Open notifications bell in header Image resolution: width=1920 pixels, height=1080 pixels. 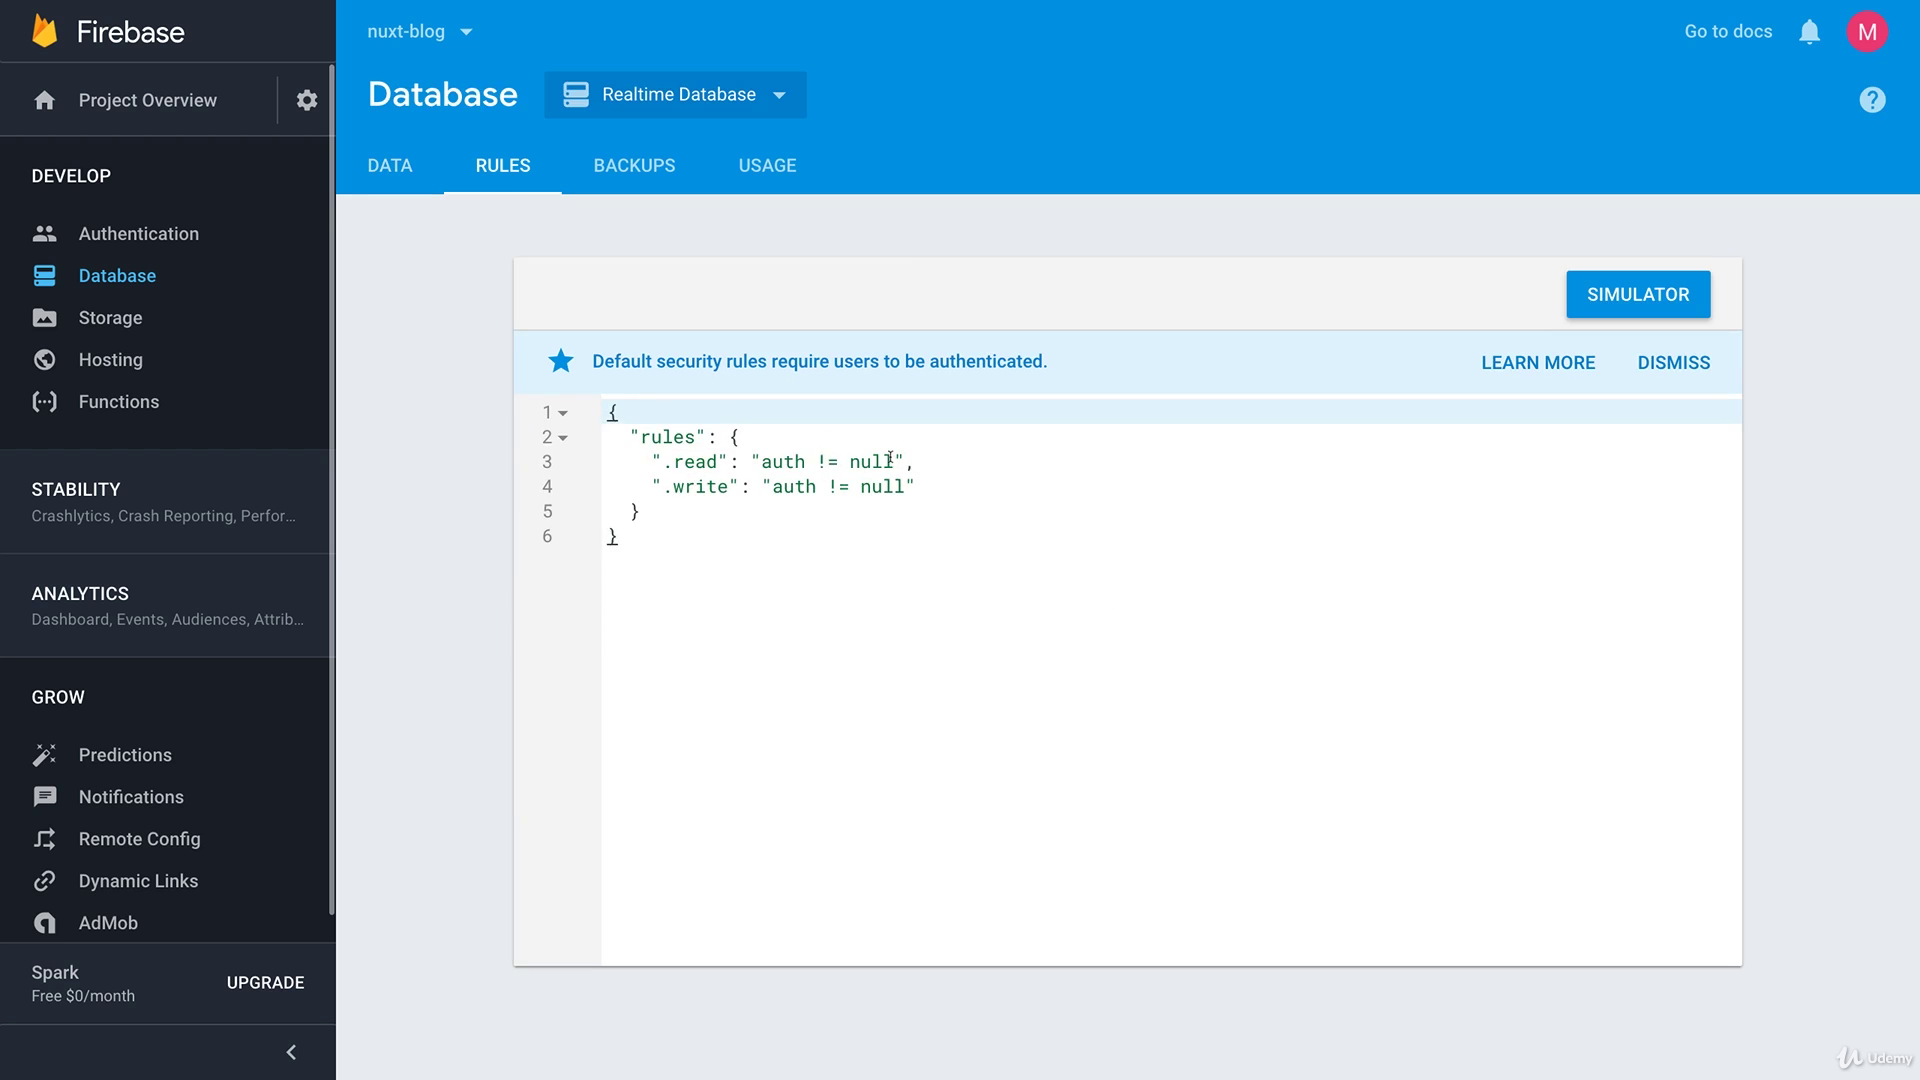coord(1809,32)
